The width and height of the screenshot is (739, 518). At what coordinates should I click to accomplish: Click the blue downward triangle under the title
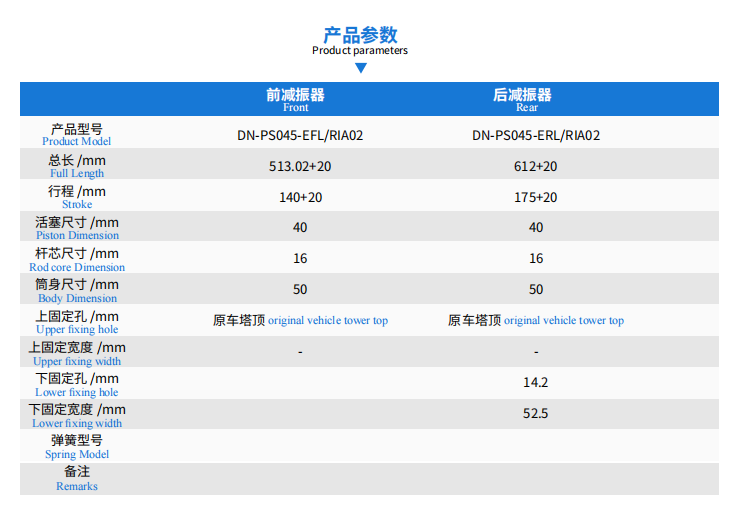361,68
